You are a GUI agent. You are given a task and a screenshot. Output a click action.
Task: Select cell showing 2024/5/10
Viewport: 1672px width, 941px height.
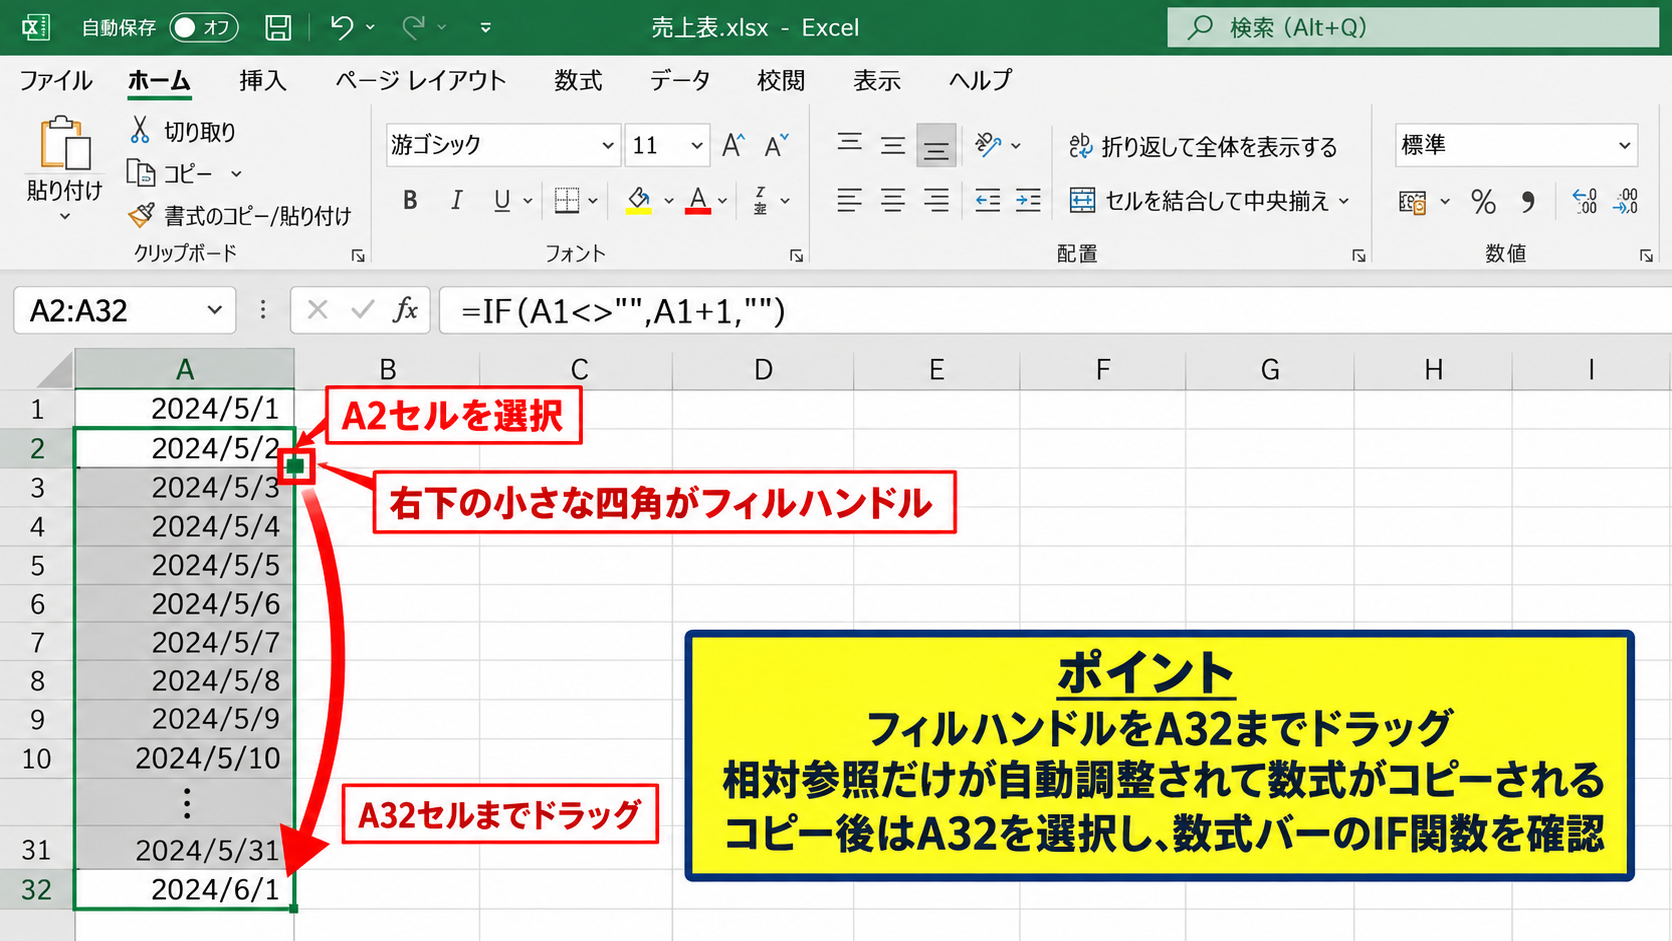click(x=184, y=758)
